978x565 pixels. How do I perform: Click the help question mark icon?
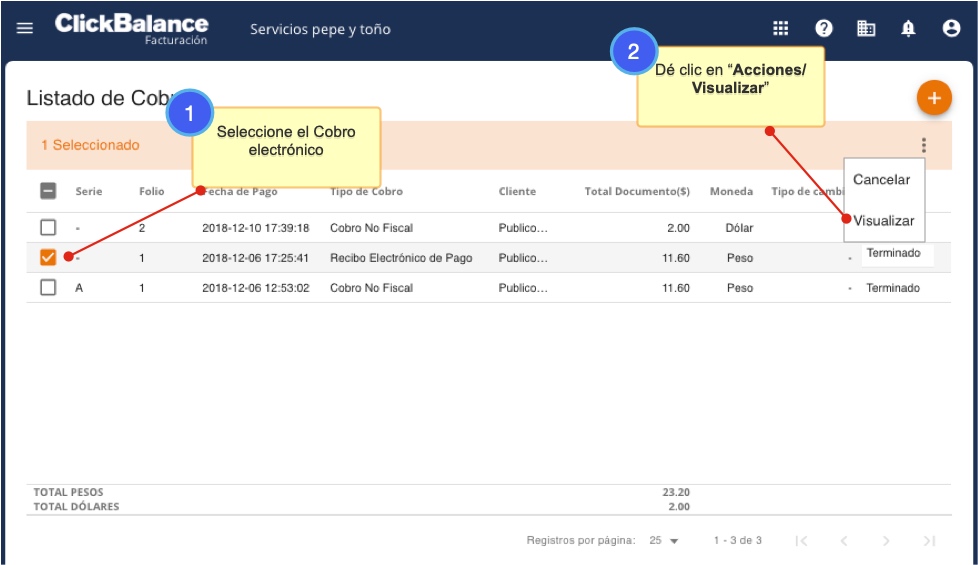coord(824,28)
